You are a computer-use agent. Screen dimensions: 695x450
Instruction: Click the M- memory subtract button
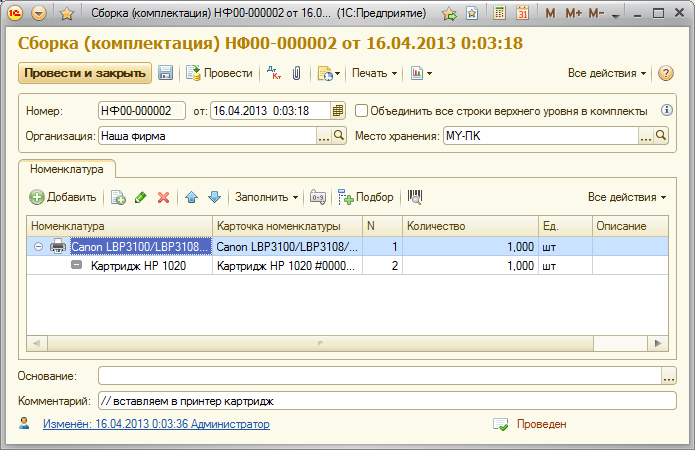(596, 14)
